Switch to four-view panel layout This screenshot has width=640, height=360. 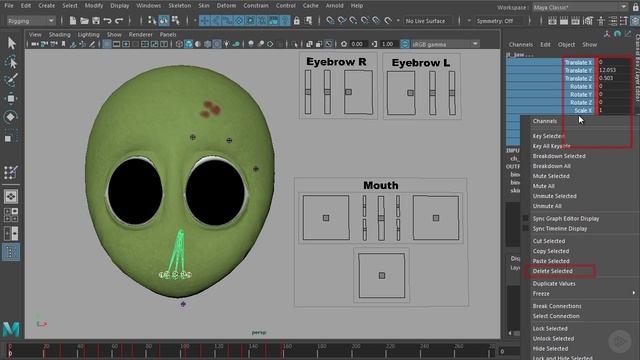point(11,215)
